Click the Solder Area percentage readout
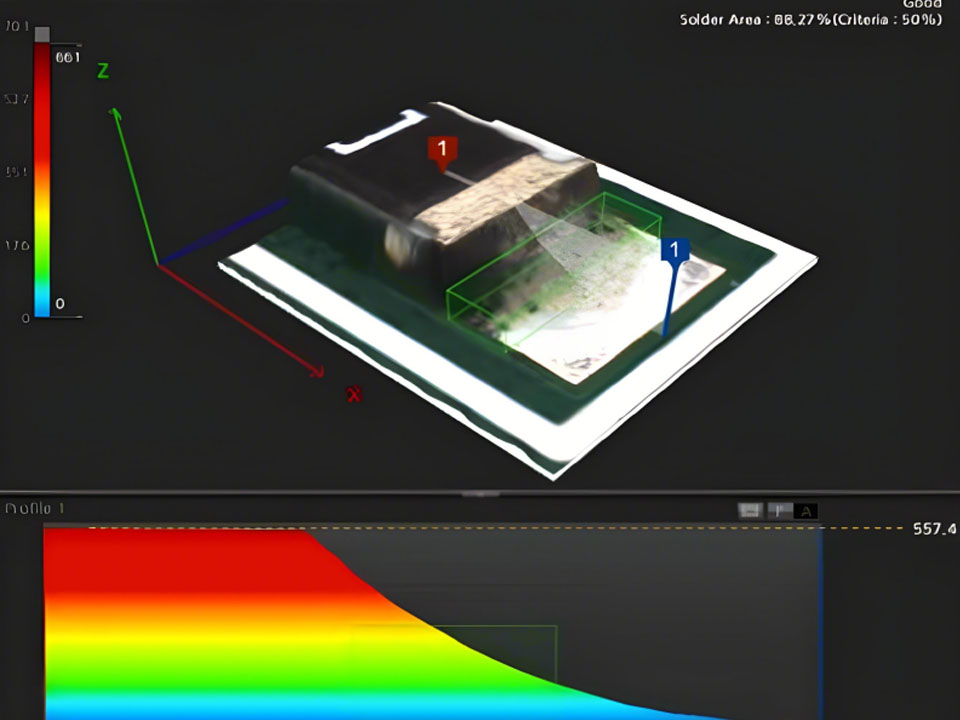The width and height of the screenshot is (960, 720). [x=810, y=19]
